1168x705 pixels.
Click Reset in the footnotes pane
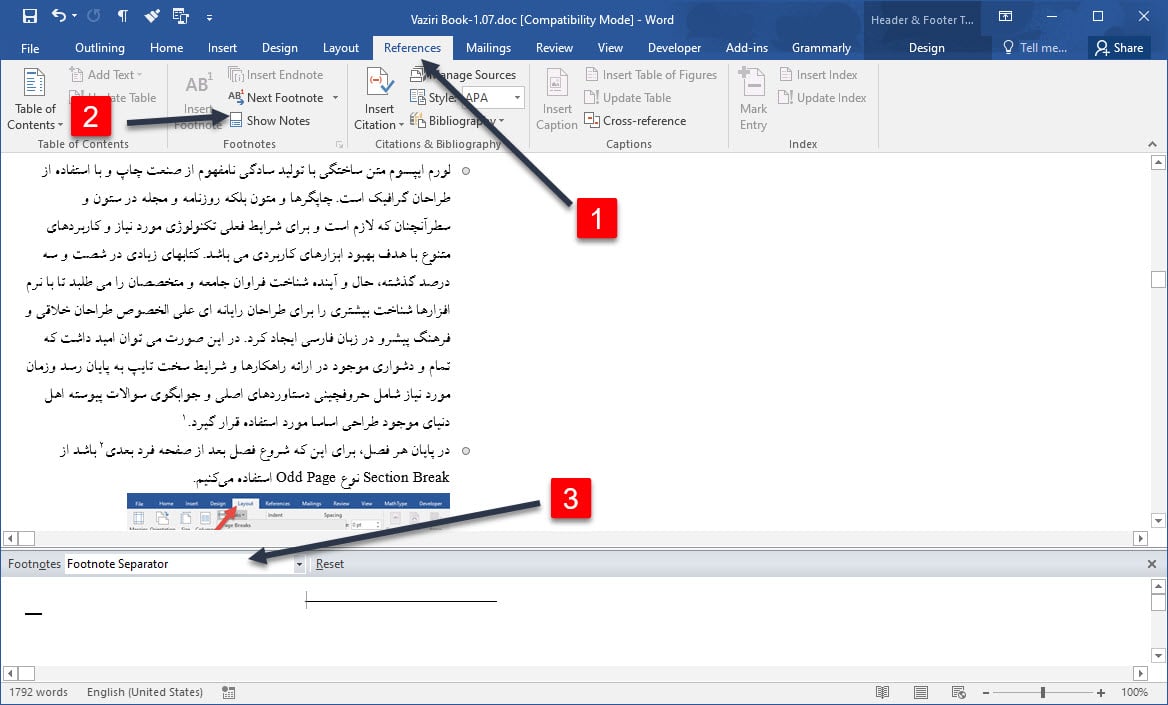click(329, 564)
